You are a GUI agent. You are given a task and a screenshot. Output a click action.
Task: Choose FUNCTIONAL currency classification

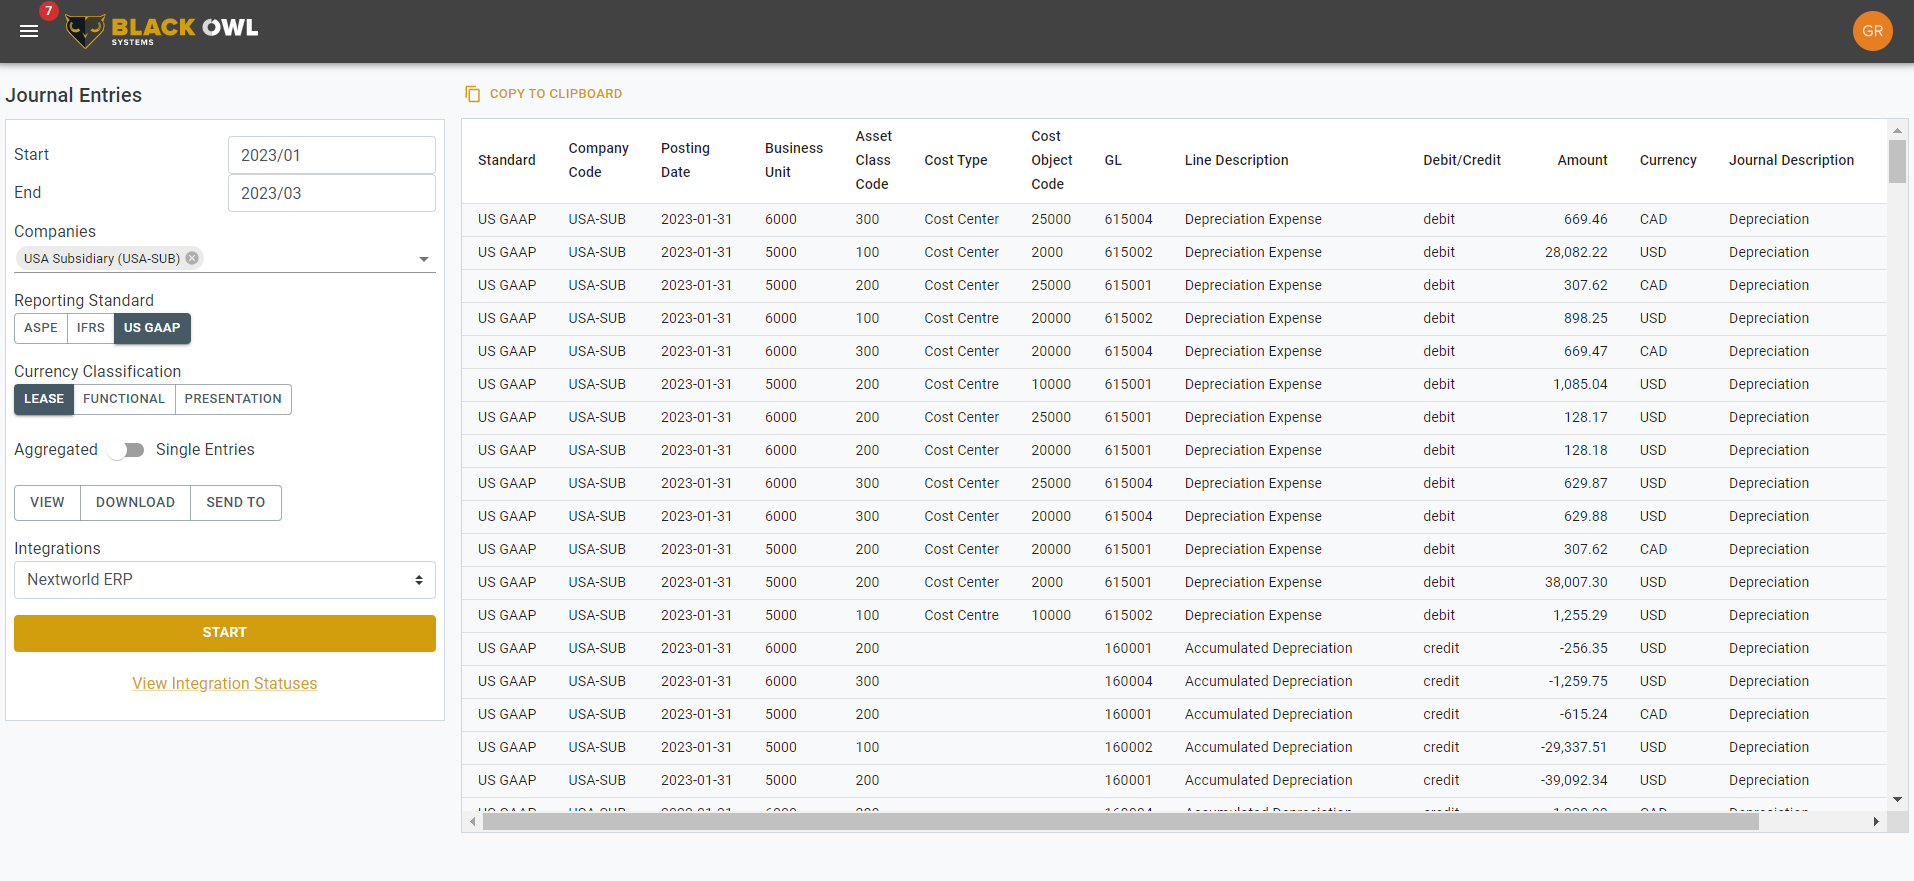pos(124,399)
